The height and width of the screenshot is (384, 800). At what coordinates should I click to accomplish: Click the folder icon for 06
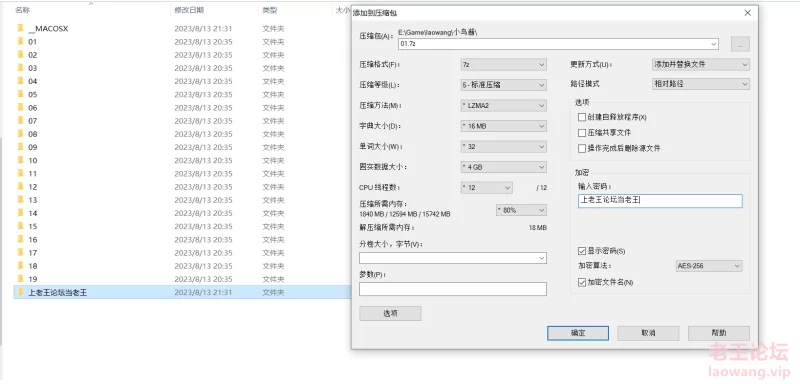tap(20, 108)
